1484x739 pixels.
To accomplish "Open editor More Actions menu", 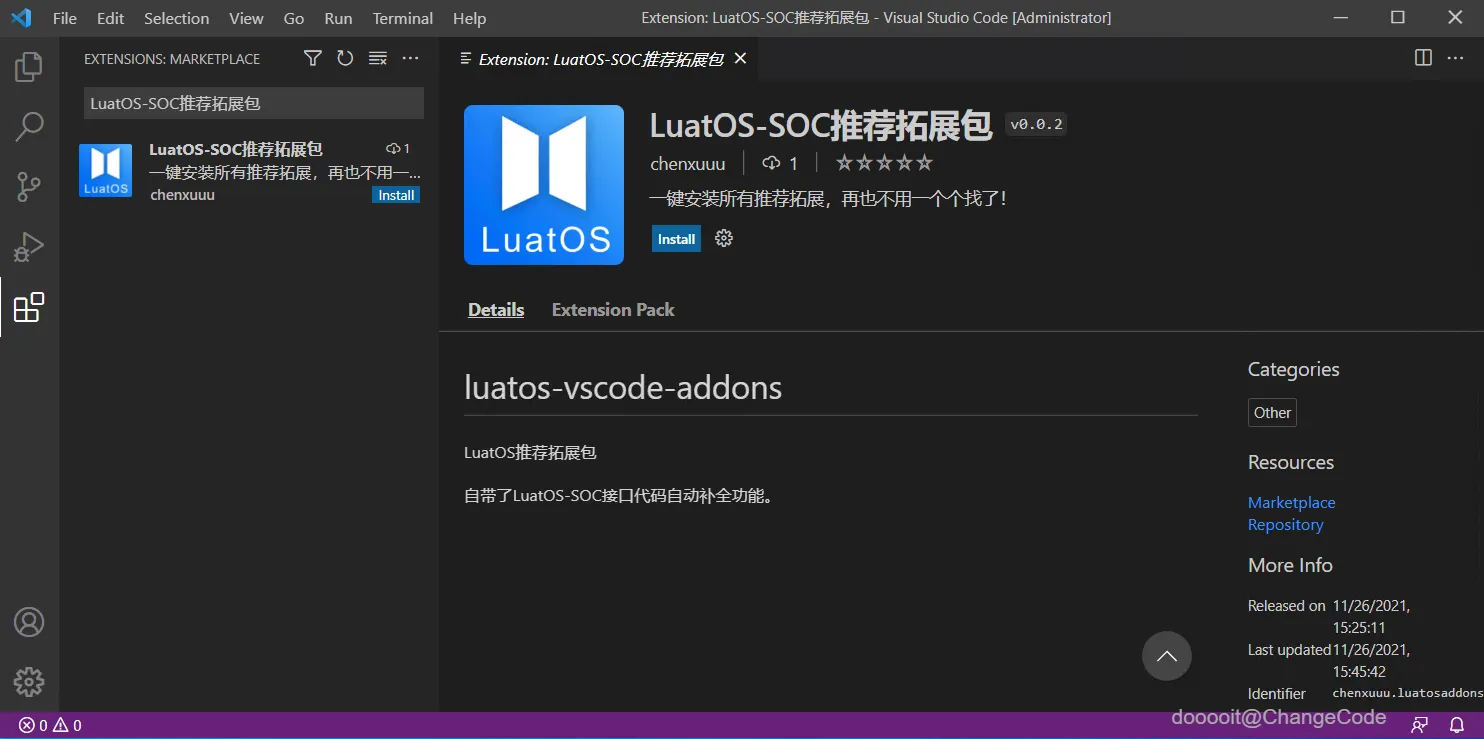I will [x=1456, y=58].
